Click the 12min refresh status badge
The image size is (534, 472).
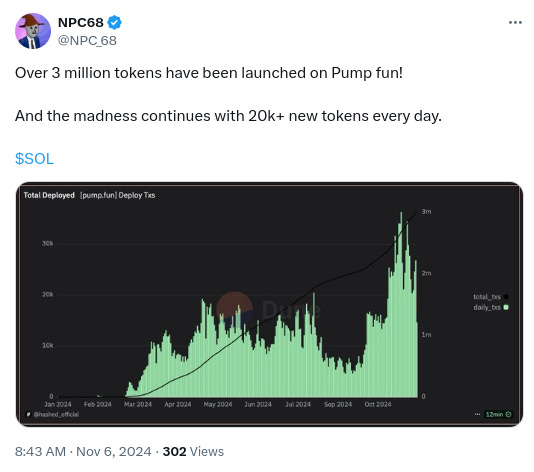498,414
